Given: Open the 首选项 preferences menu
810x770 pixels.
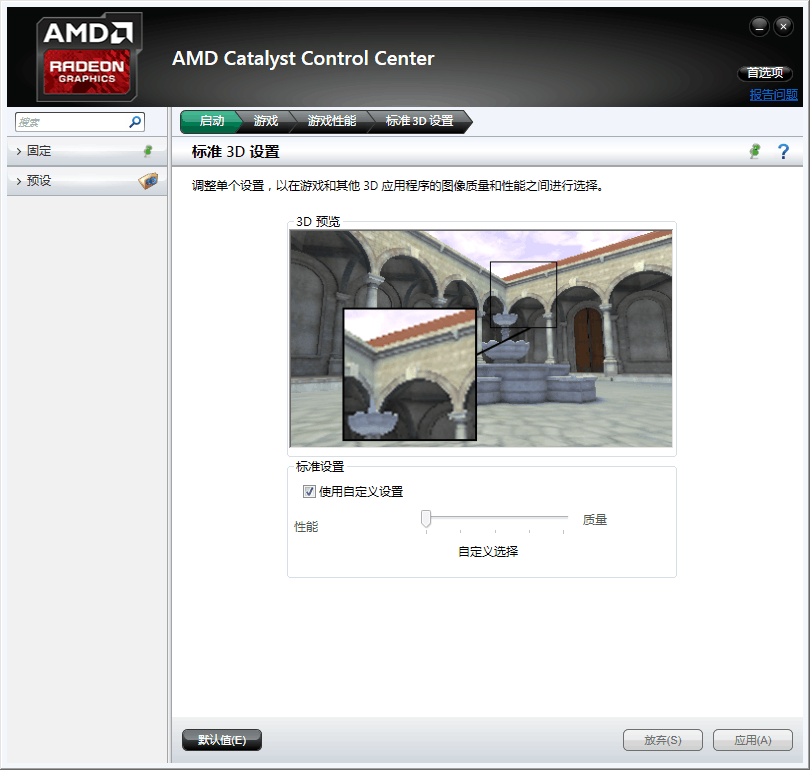Looking at the screenshot, I should coord(765,73).
